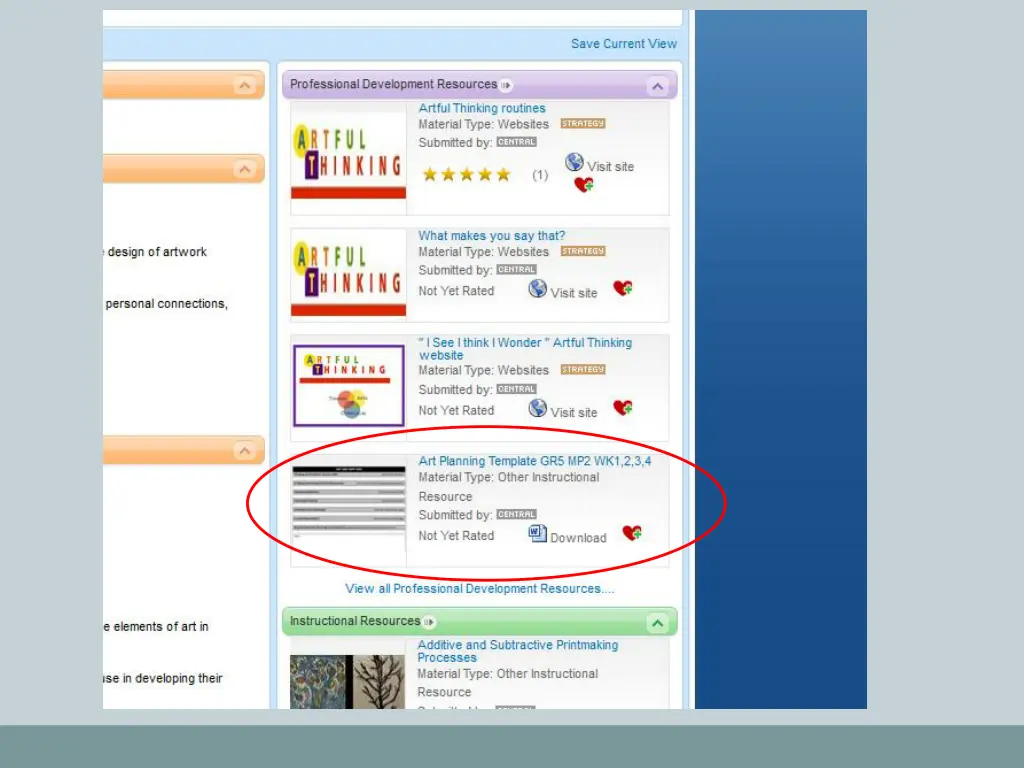Open View all Professional Development Resources link

tap(480, 589)
